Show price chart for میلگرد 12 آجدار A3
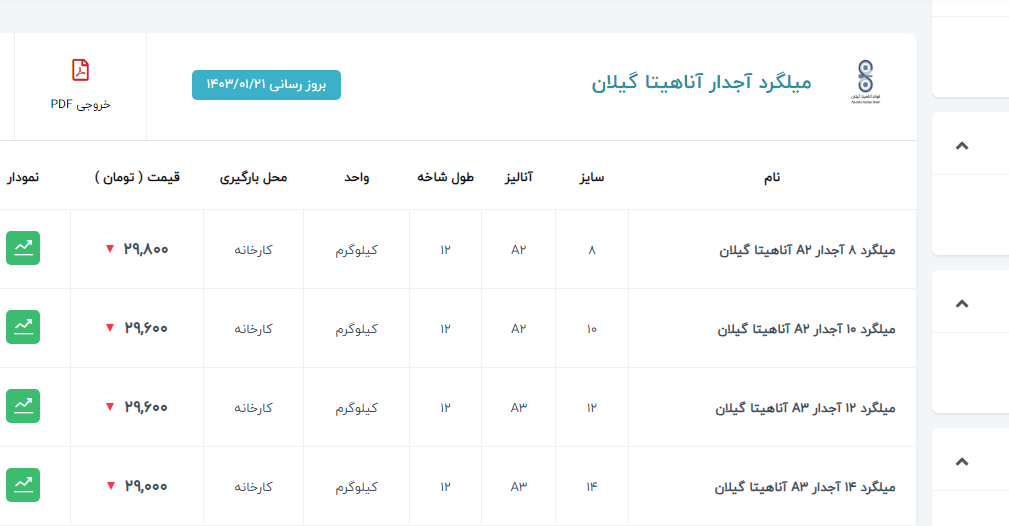 [23, 407]
